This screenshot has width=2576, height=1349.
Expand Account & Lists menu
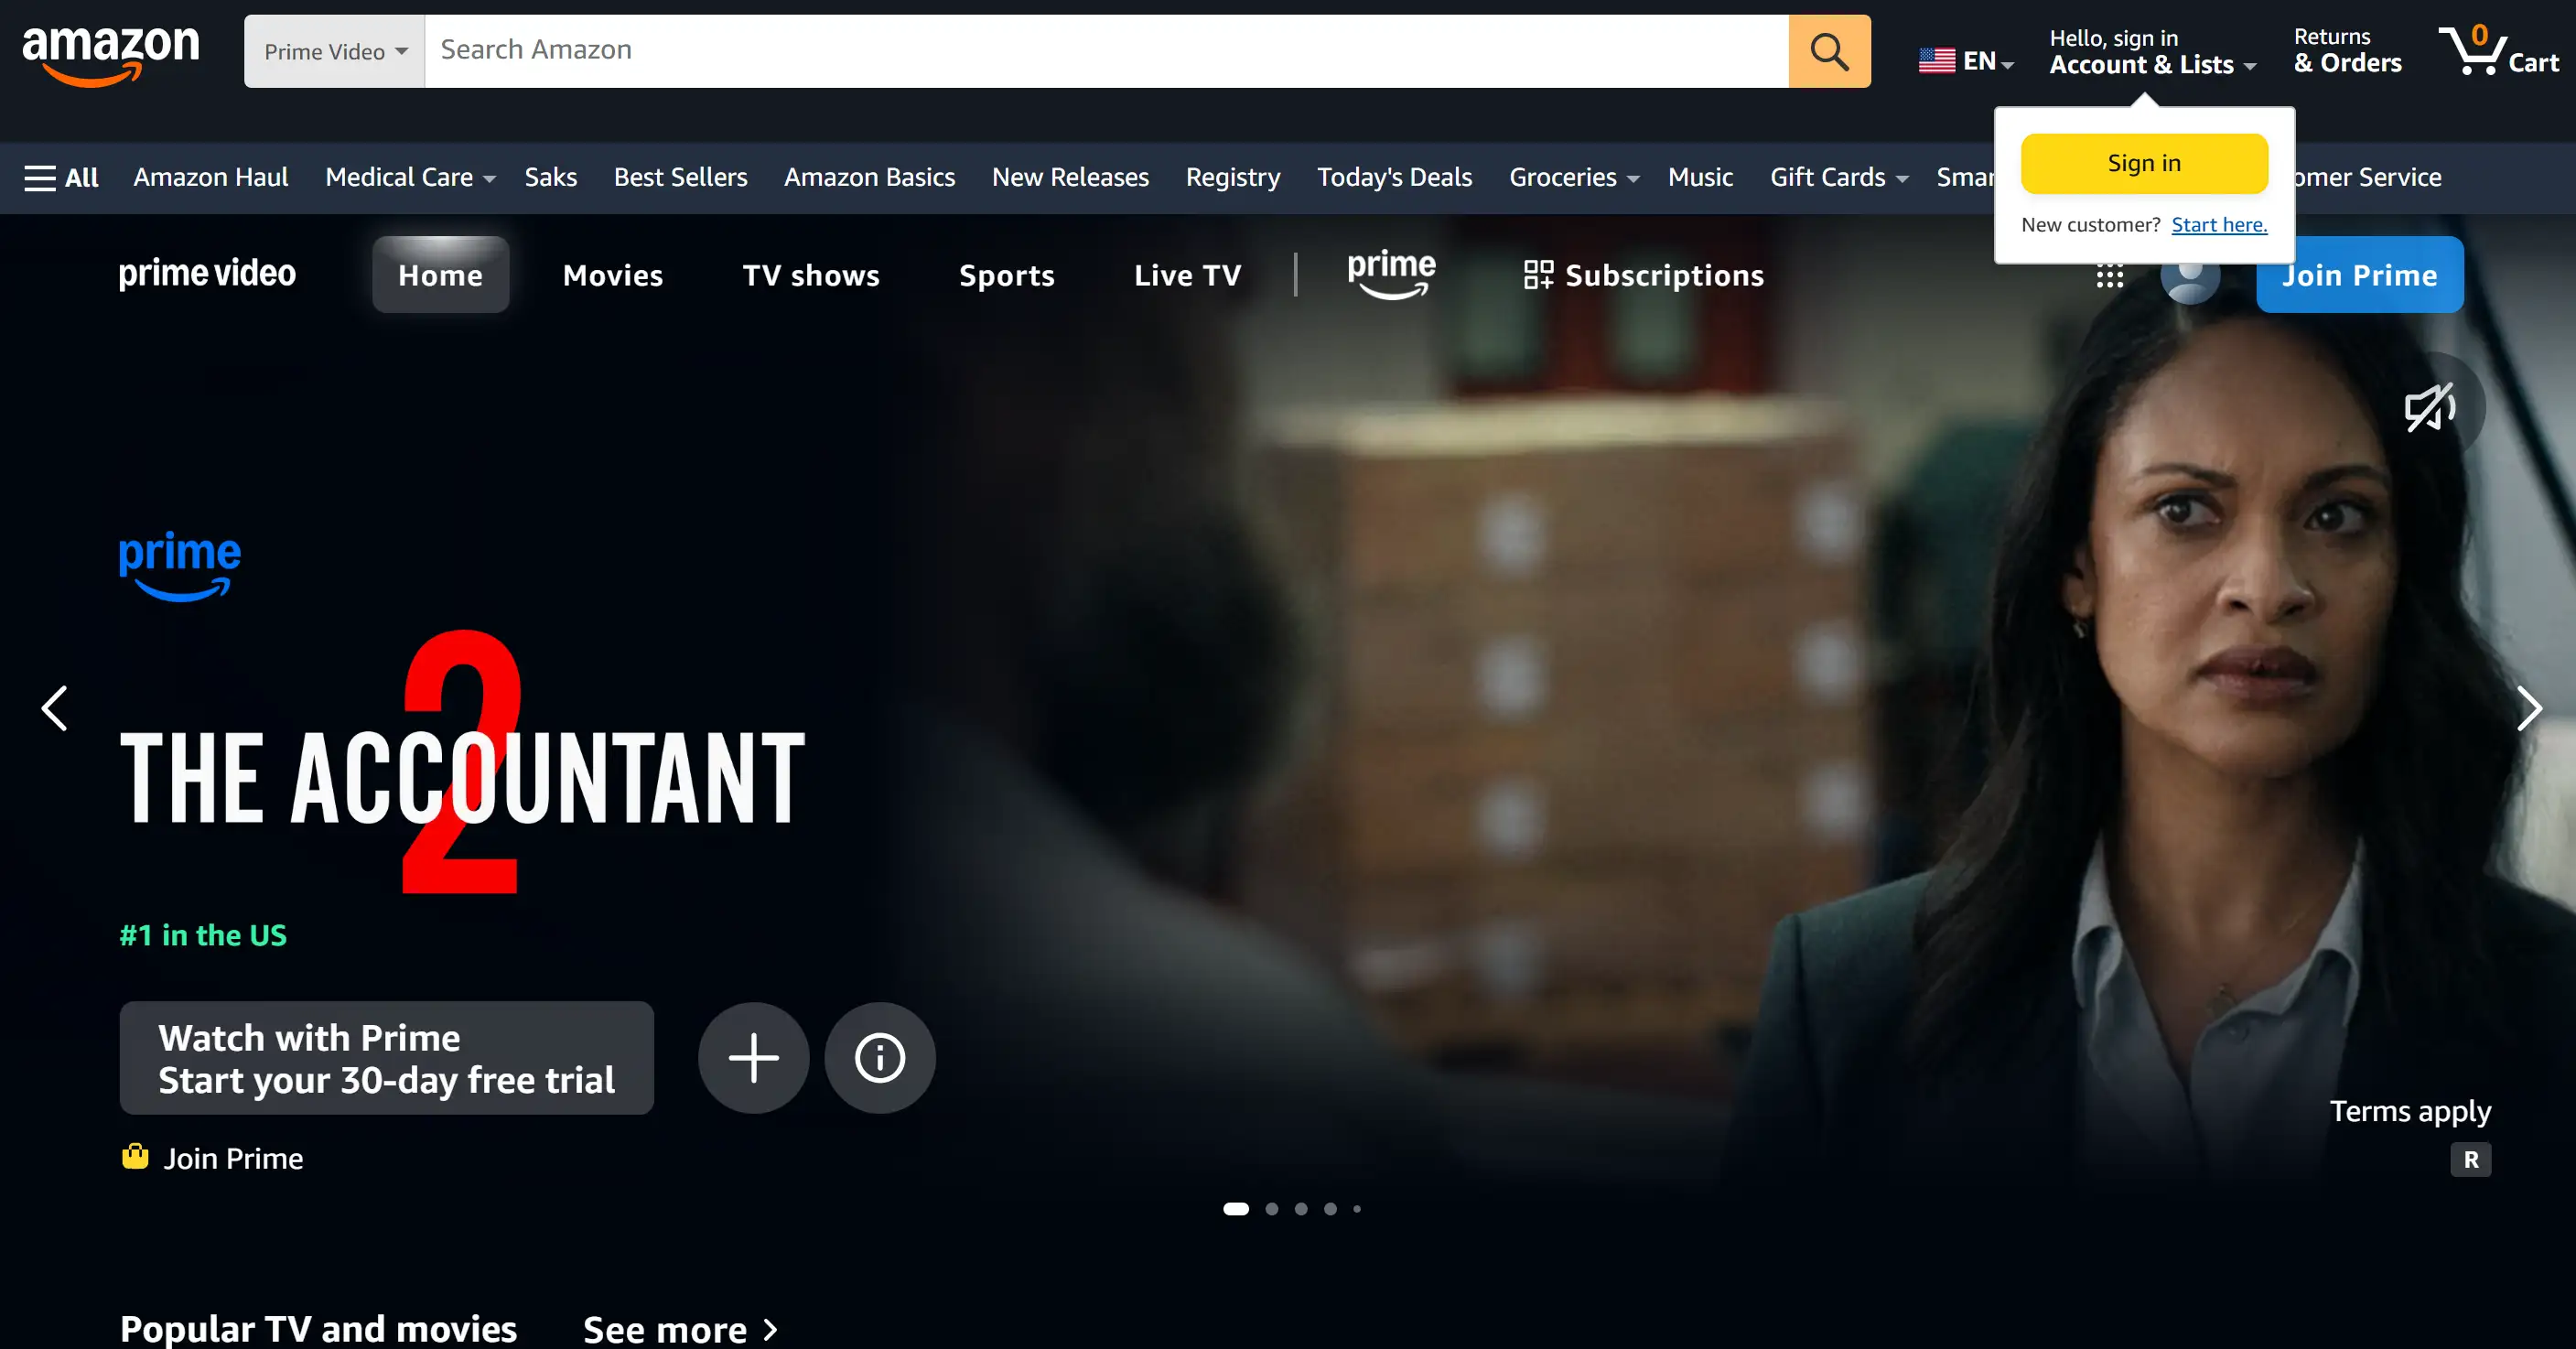pos(2152,52)
